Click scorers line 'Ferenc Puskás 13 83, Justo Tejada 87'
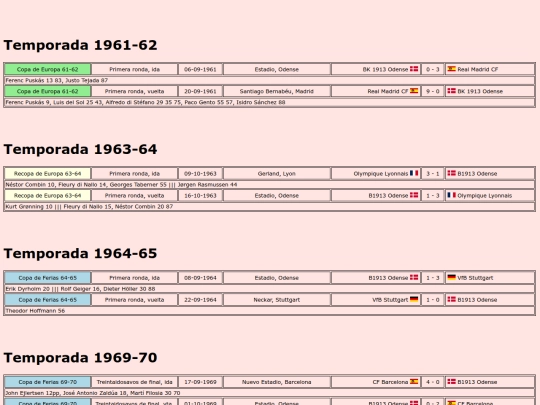This screenshot has width=540, height=405. 269,80
